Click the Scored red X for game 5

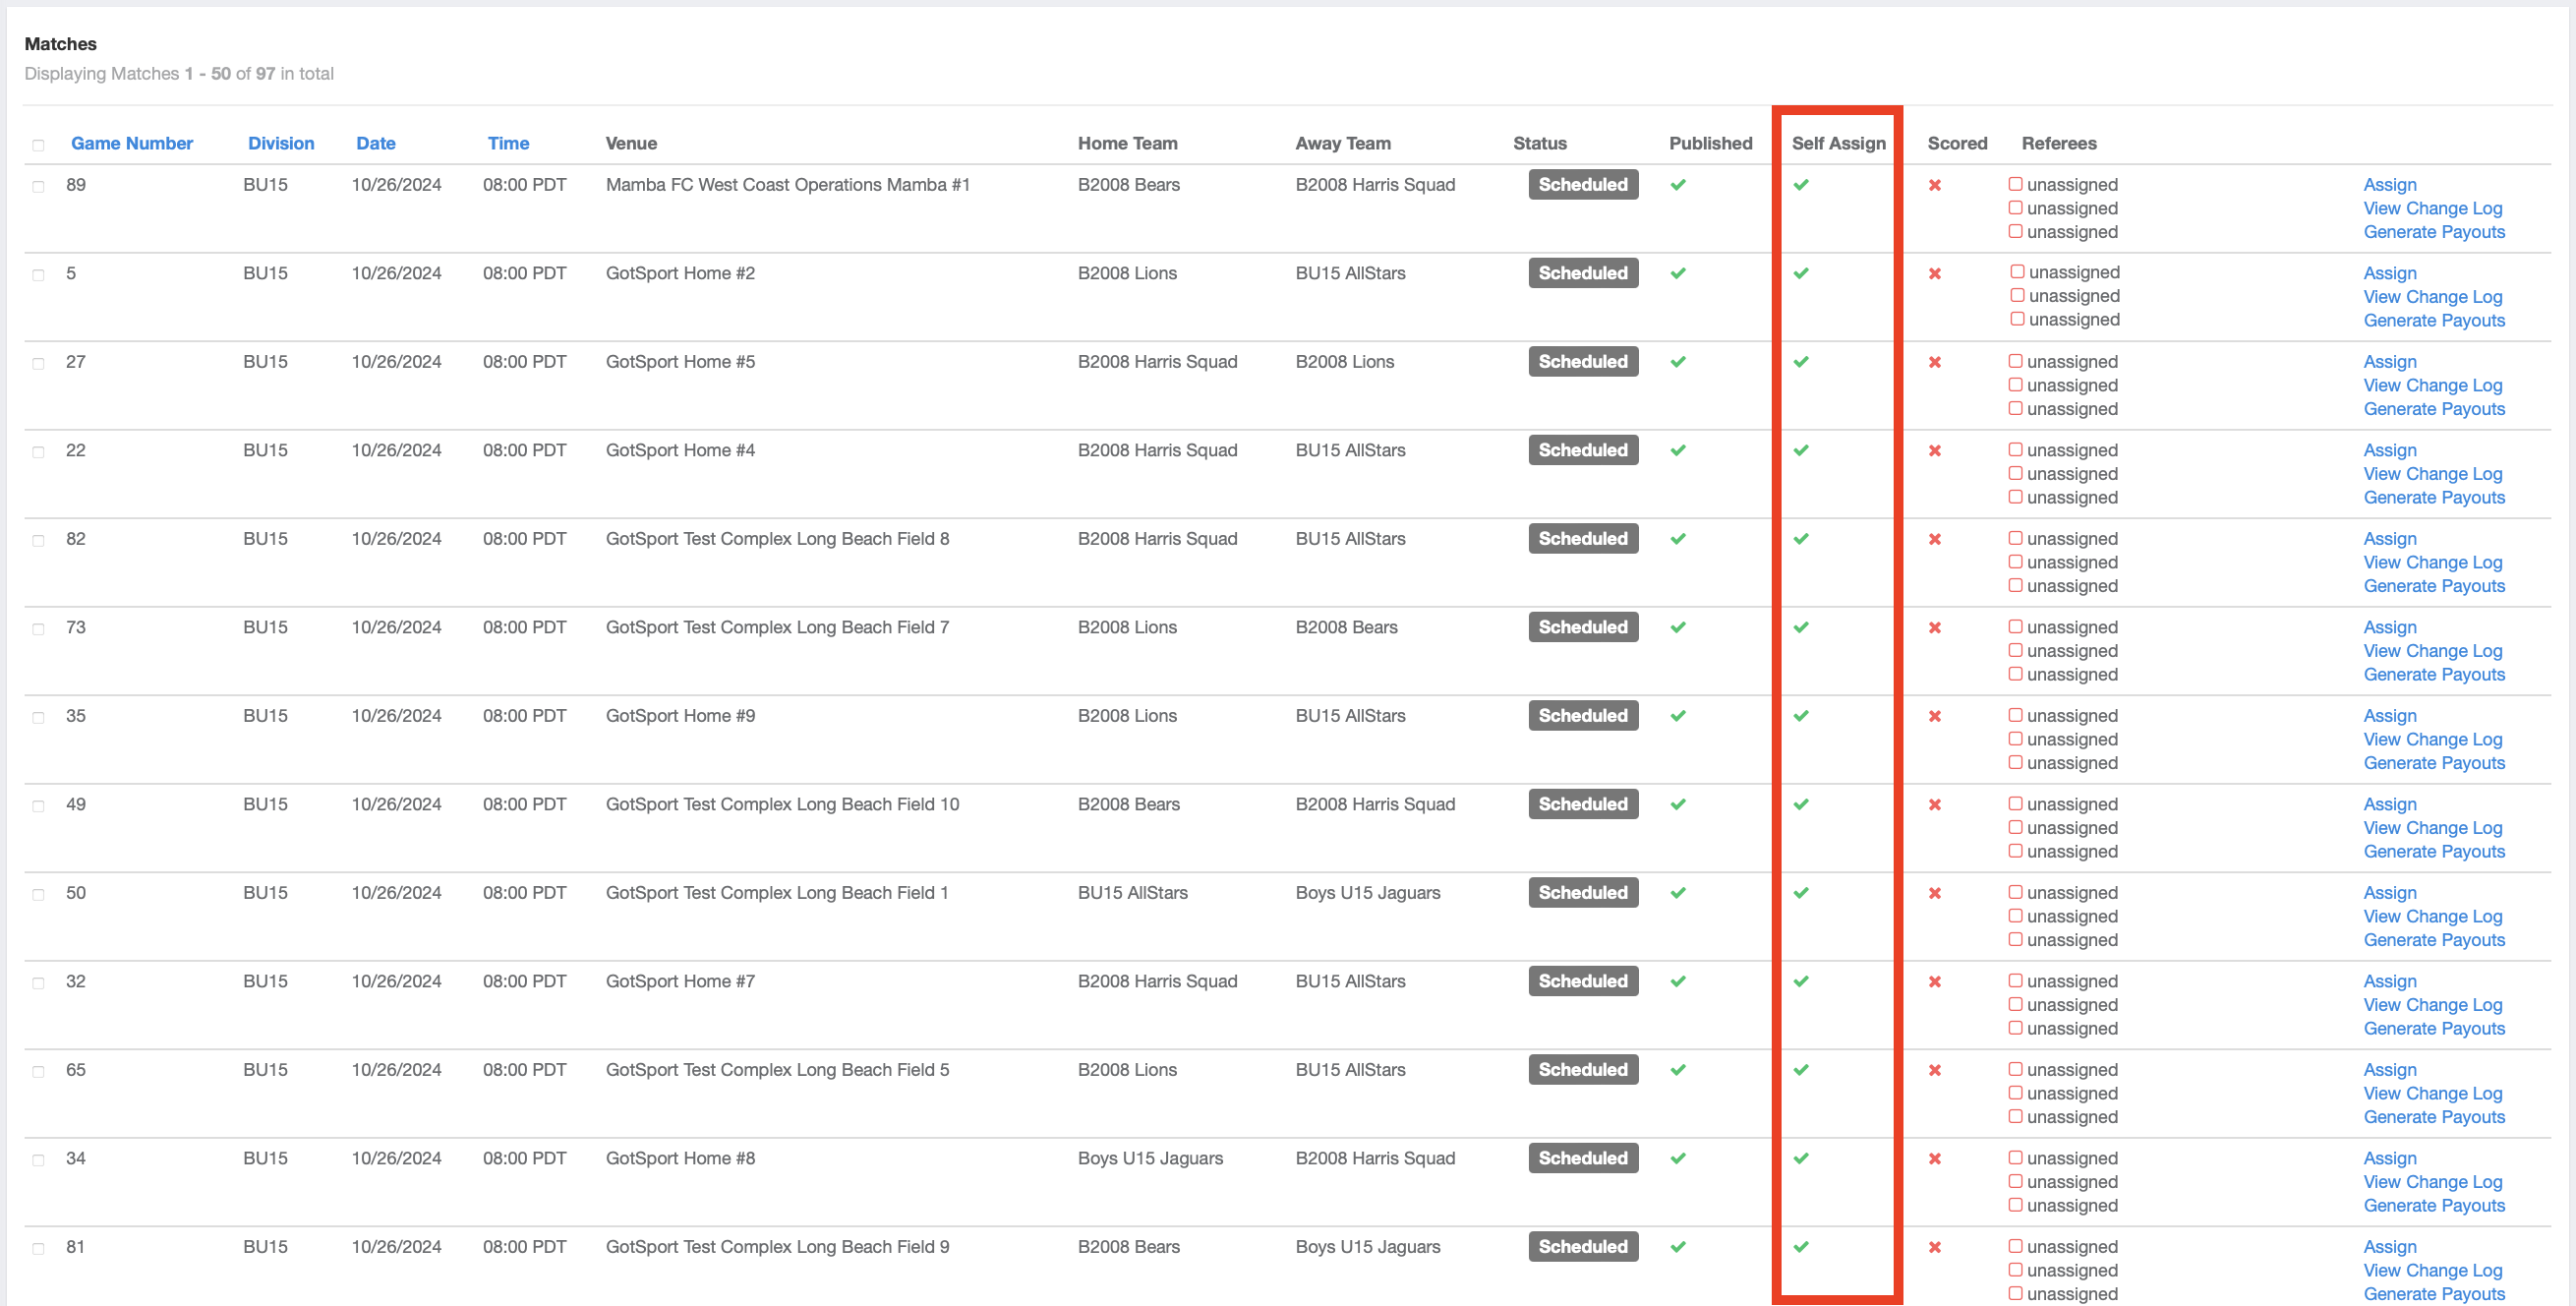click(1935, 274)
